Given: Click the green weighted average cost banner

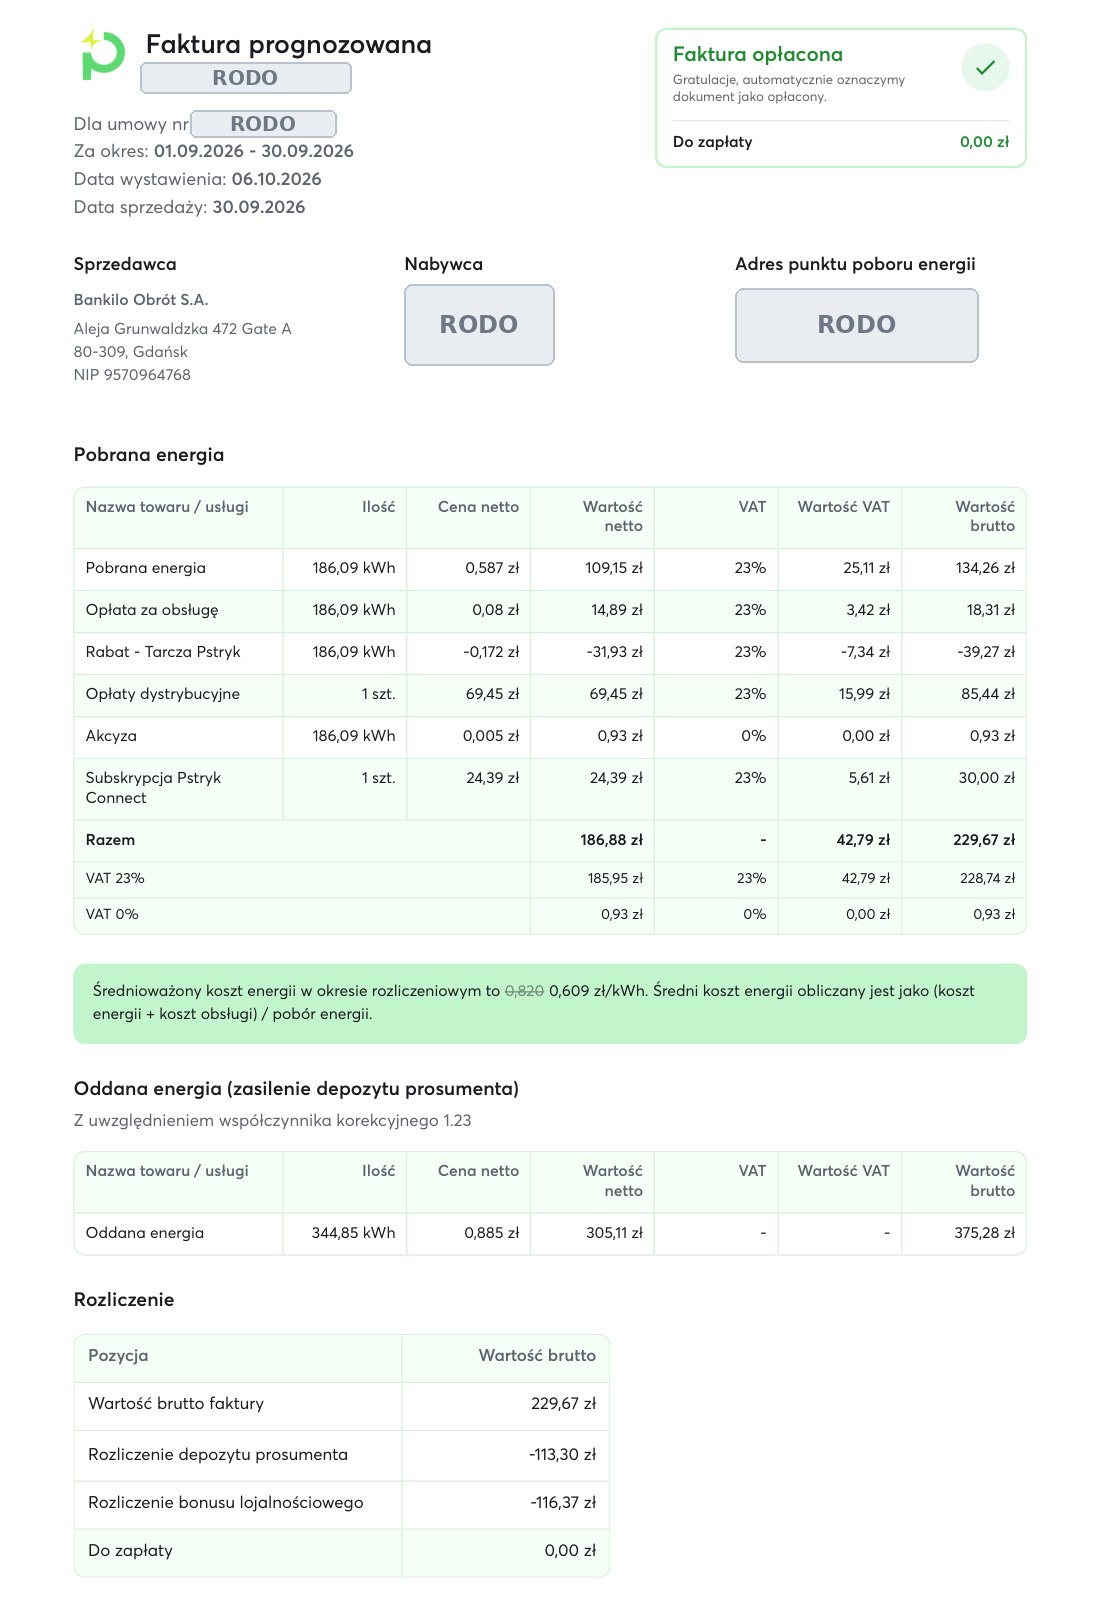Looking at the screenshot, I should (550, 1003).
